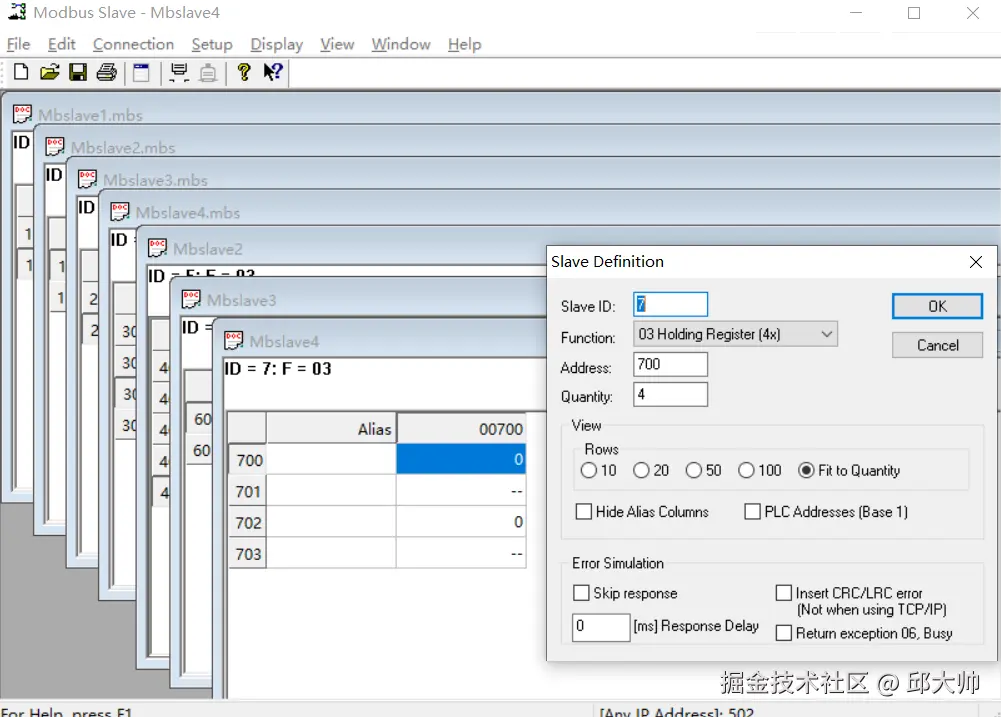Click the Modbus Slave app icon in title bar
The height and width of the screenshot is (717, 1001).
[x=17, y=11]
